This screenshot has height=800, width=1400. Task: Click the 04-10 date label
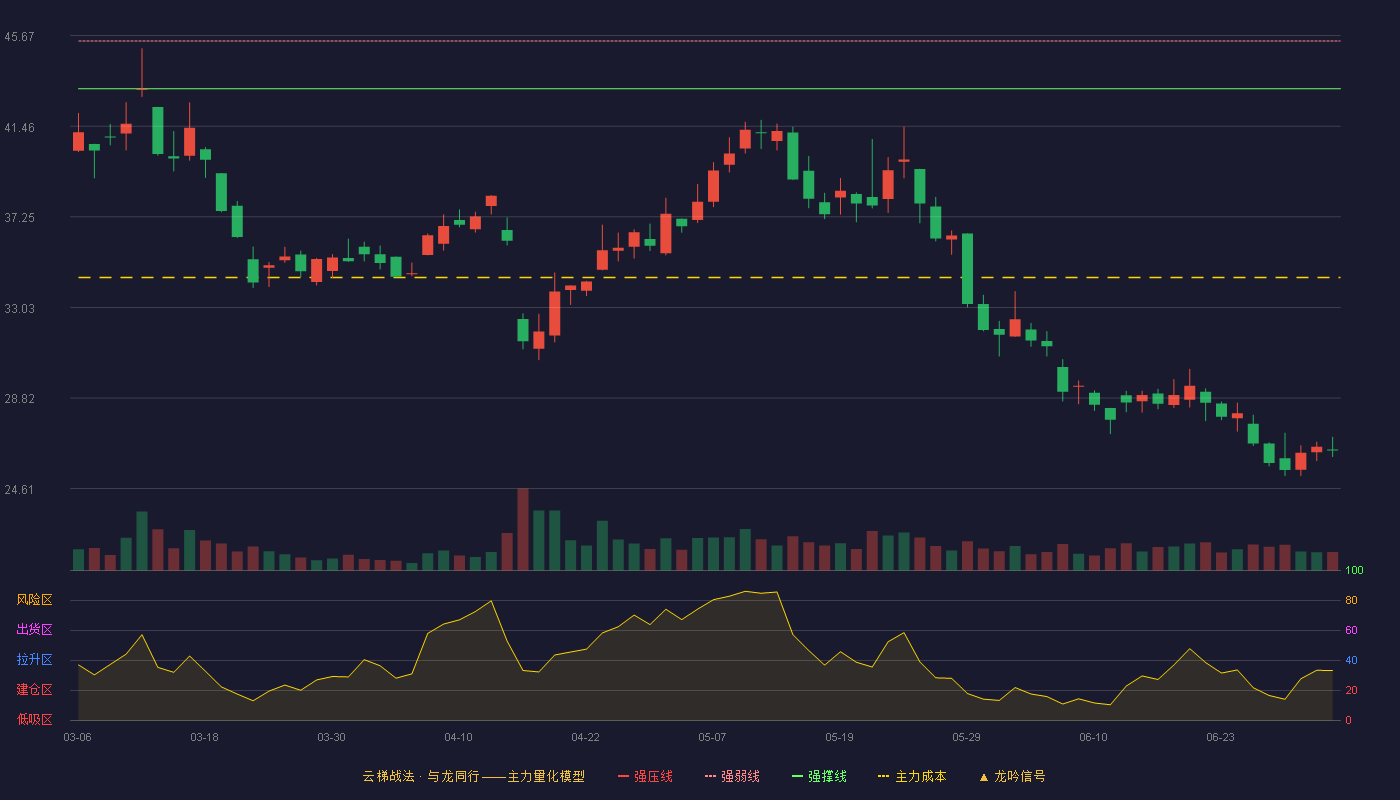[458, 737]
